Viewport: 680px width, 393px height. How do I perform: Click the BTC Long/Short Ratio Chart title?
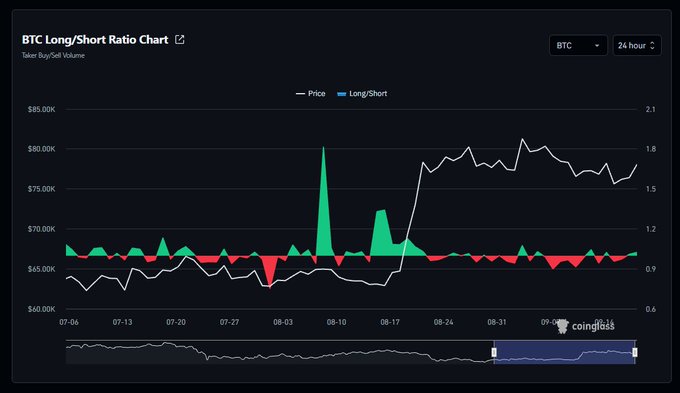click(95, 40)
